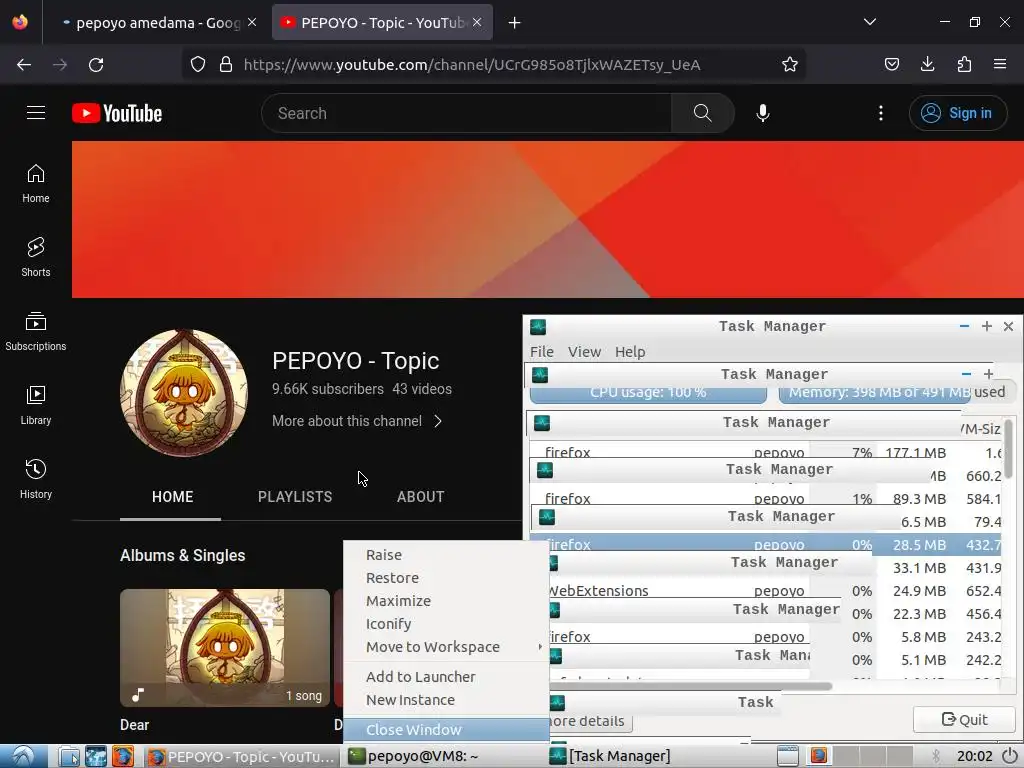Image resolution: width=1024 pixels, height=768 pixels.
Task: Reload the page in Firefox
Action: click(96, 65)
